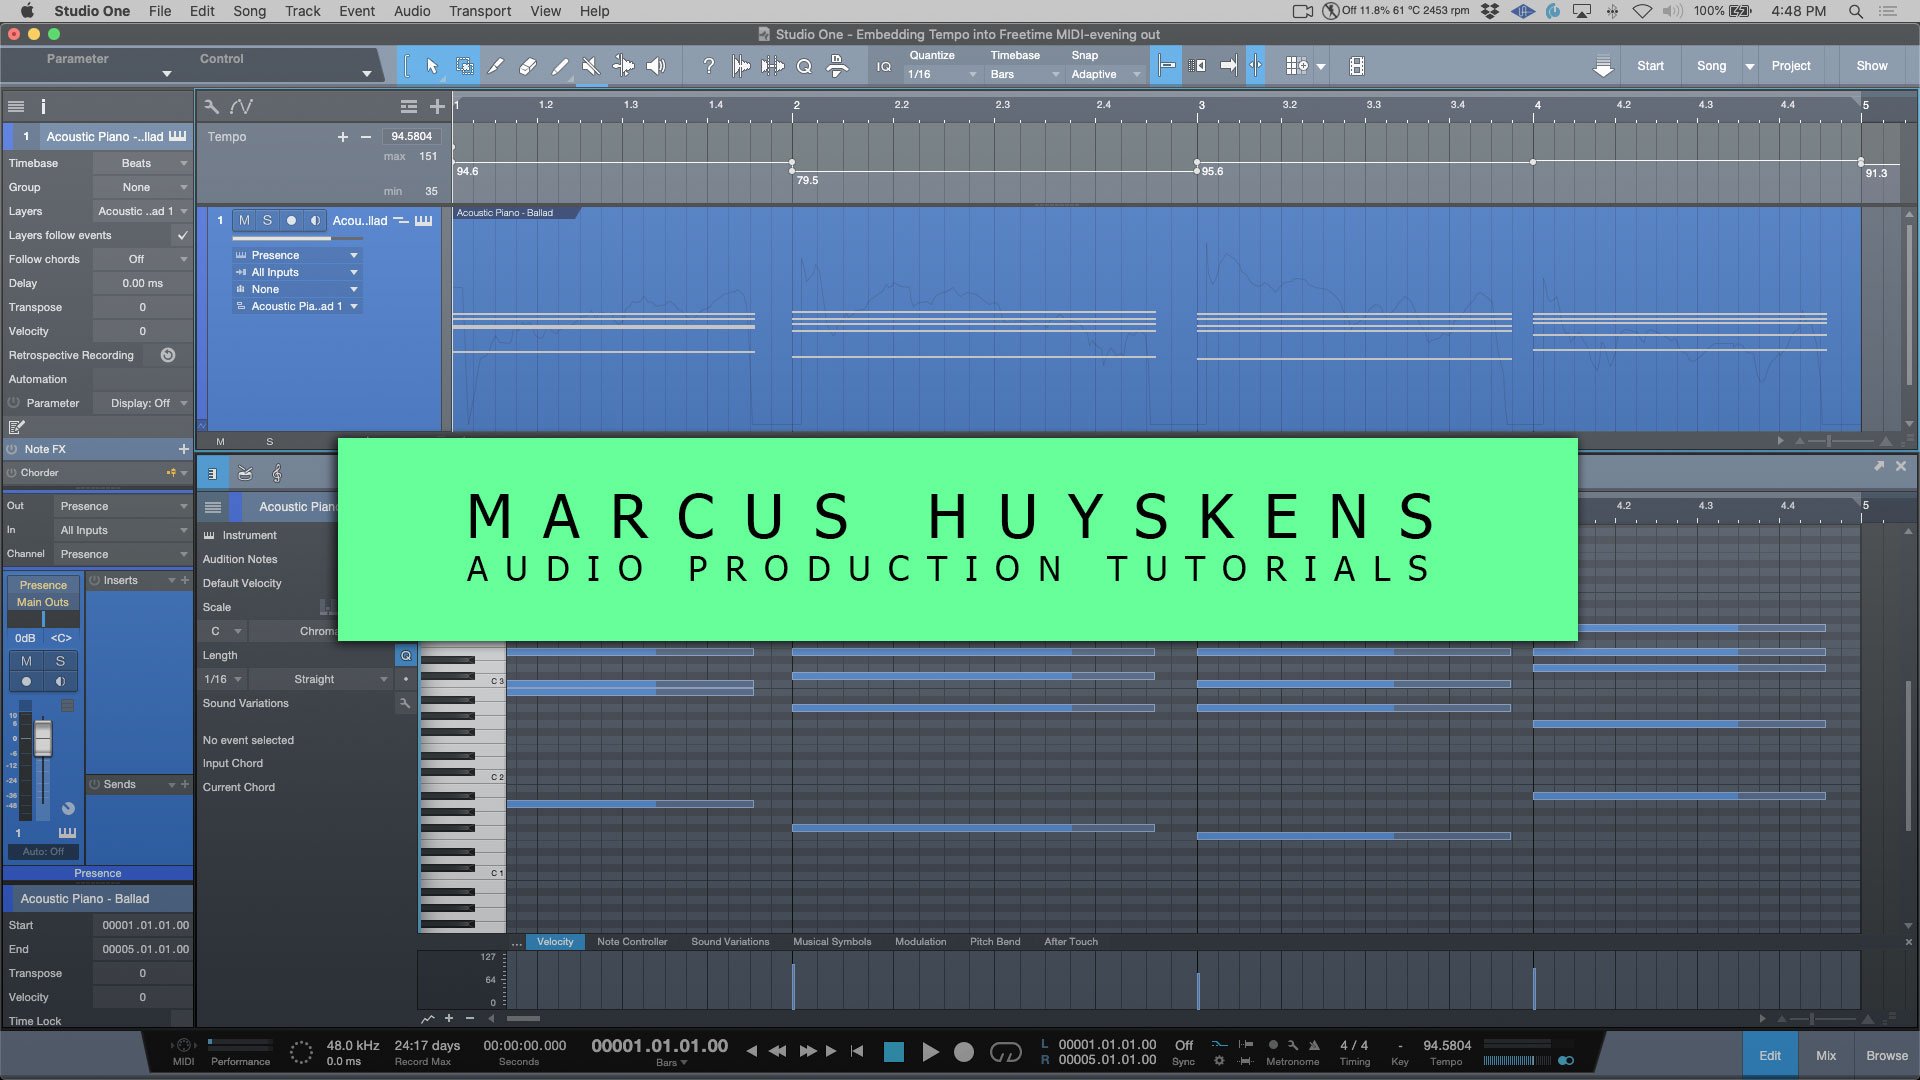Toggle Chorder Note FX power
1920x1080 pixels.
pos(12,473)
